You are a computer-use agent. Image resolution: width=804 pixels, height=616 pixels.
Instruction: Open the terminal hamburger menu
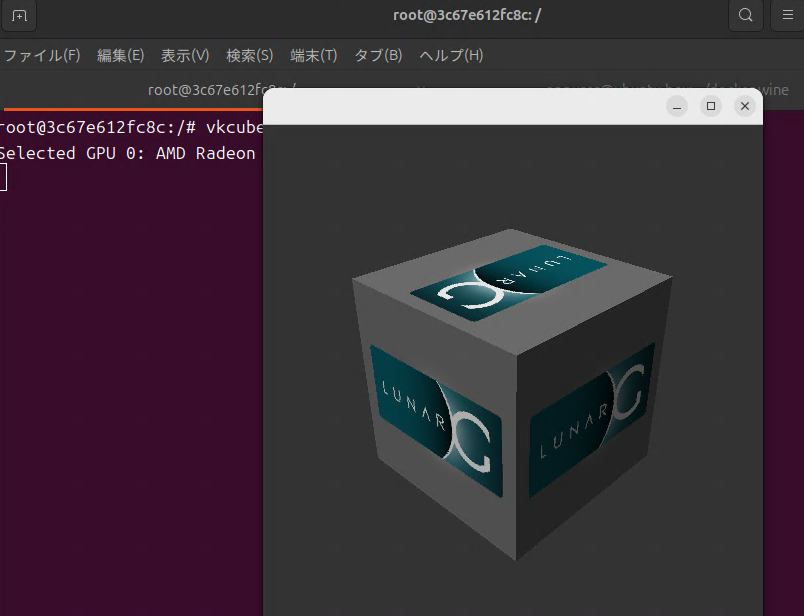click(786, 16)
